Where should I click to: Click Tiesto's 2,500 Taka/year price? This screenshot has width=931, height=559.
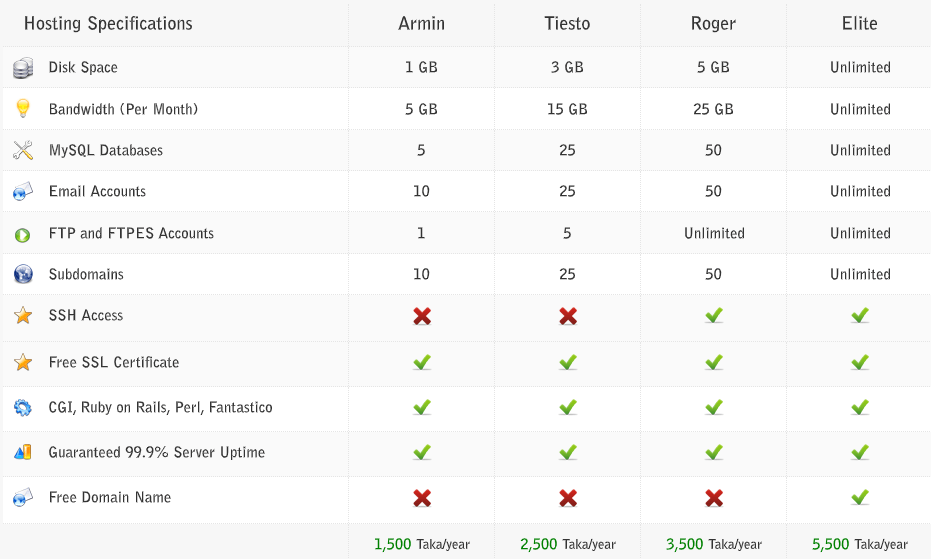(x=568, y=544)
